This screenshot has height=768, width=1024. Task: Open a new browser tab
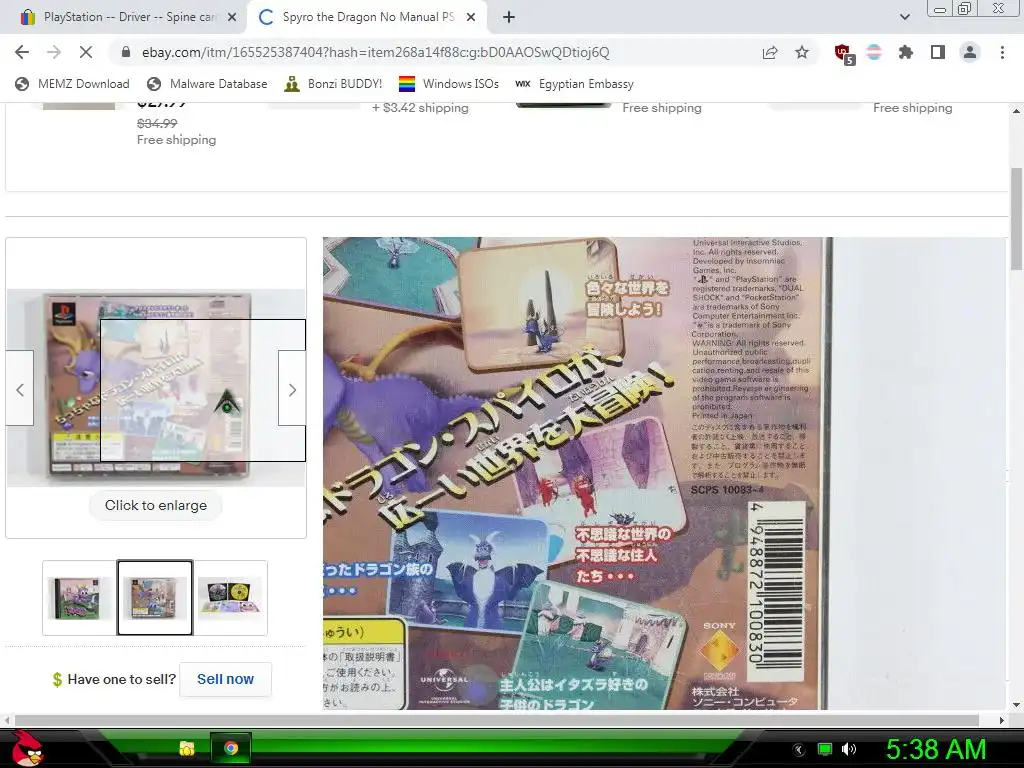point(509,18)
